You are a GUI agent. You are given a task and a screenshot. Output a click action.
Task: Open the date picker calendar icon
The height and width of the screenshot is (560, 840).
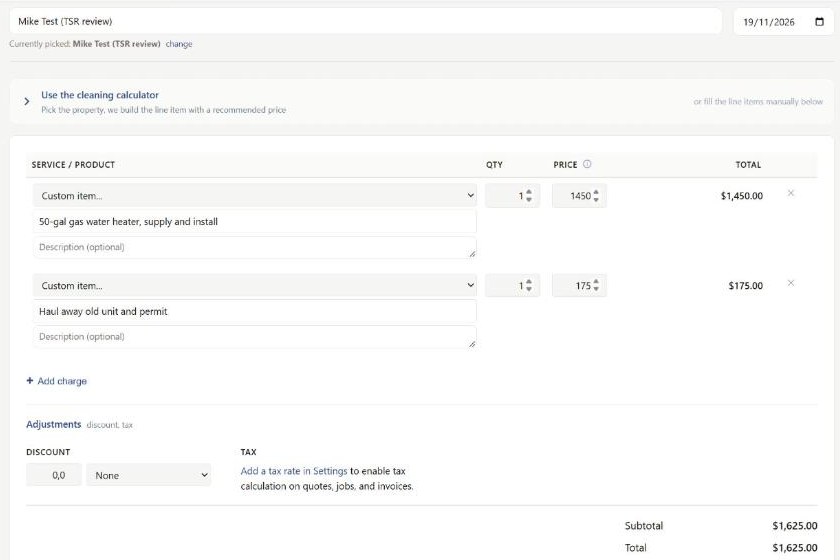pos(819,22)
